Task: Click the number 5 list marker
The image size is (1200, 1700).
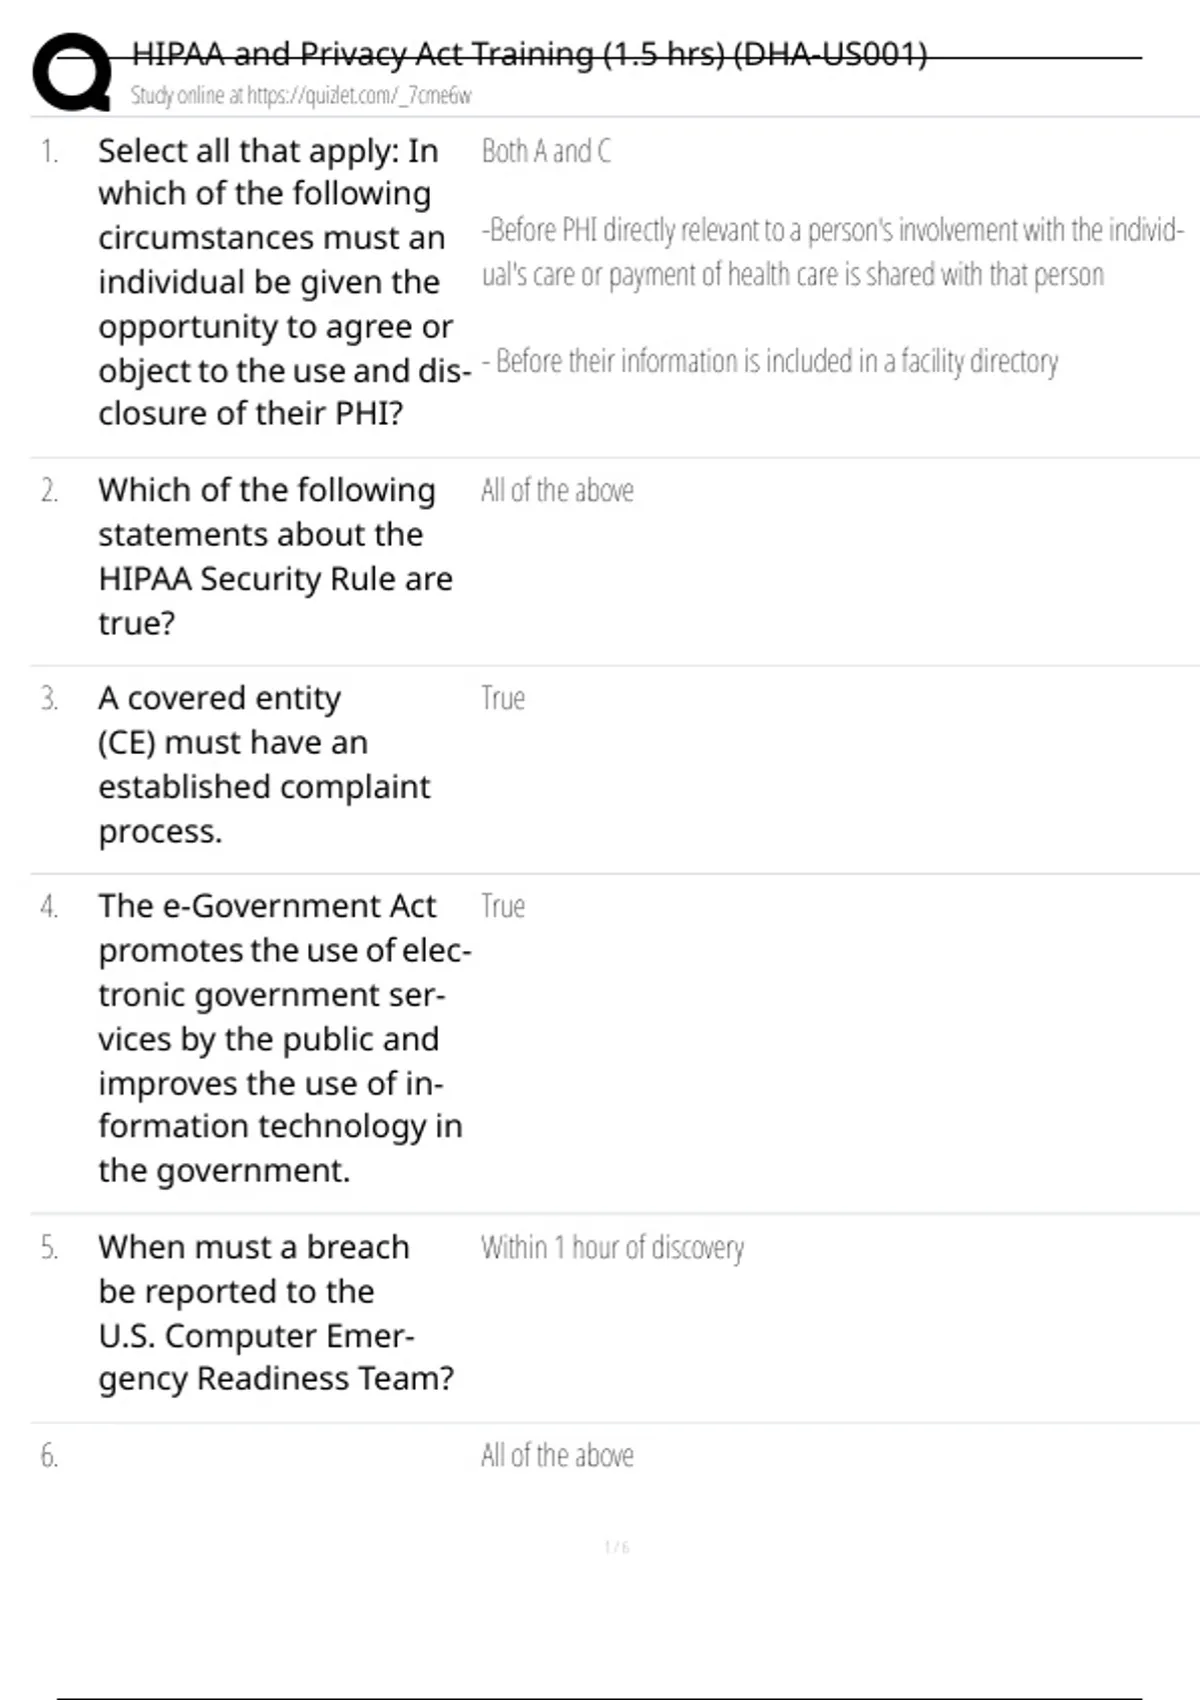Action: [x=49, y=1248]
